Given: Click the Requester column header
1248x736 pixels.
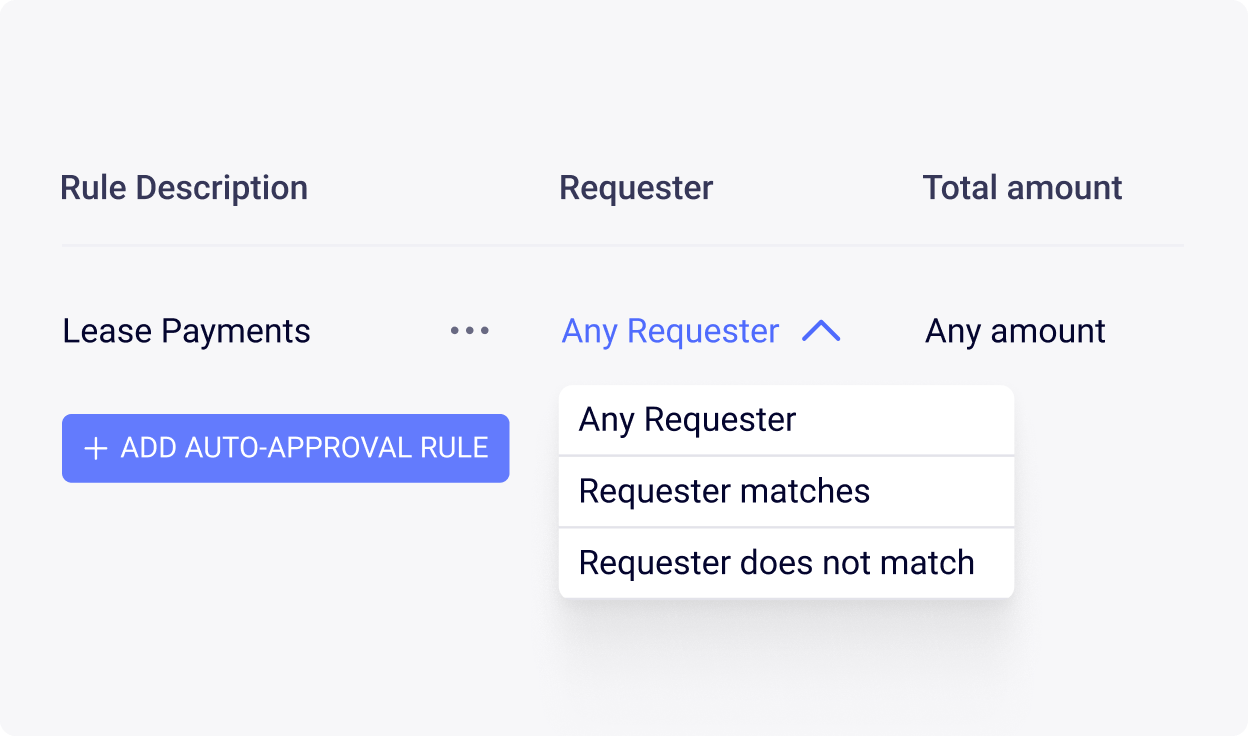Looking at the screenshot, I should click(x=636, y=187).
